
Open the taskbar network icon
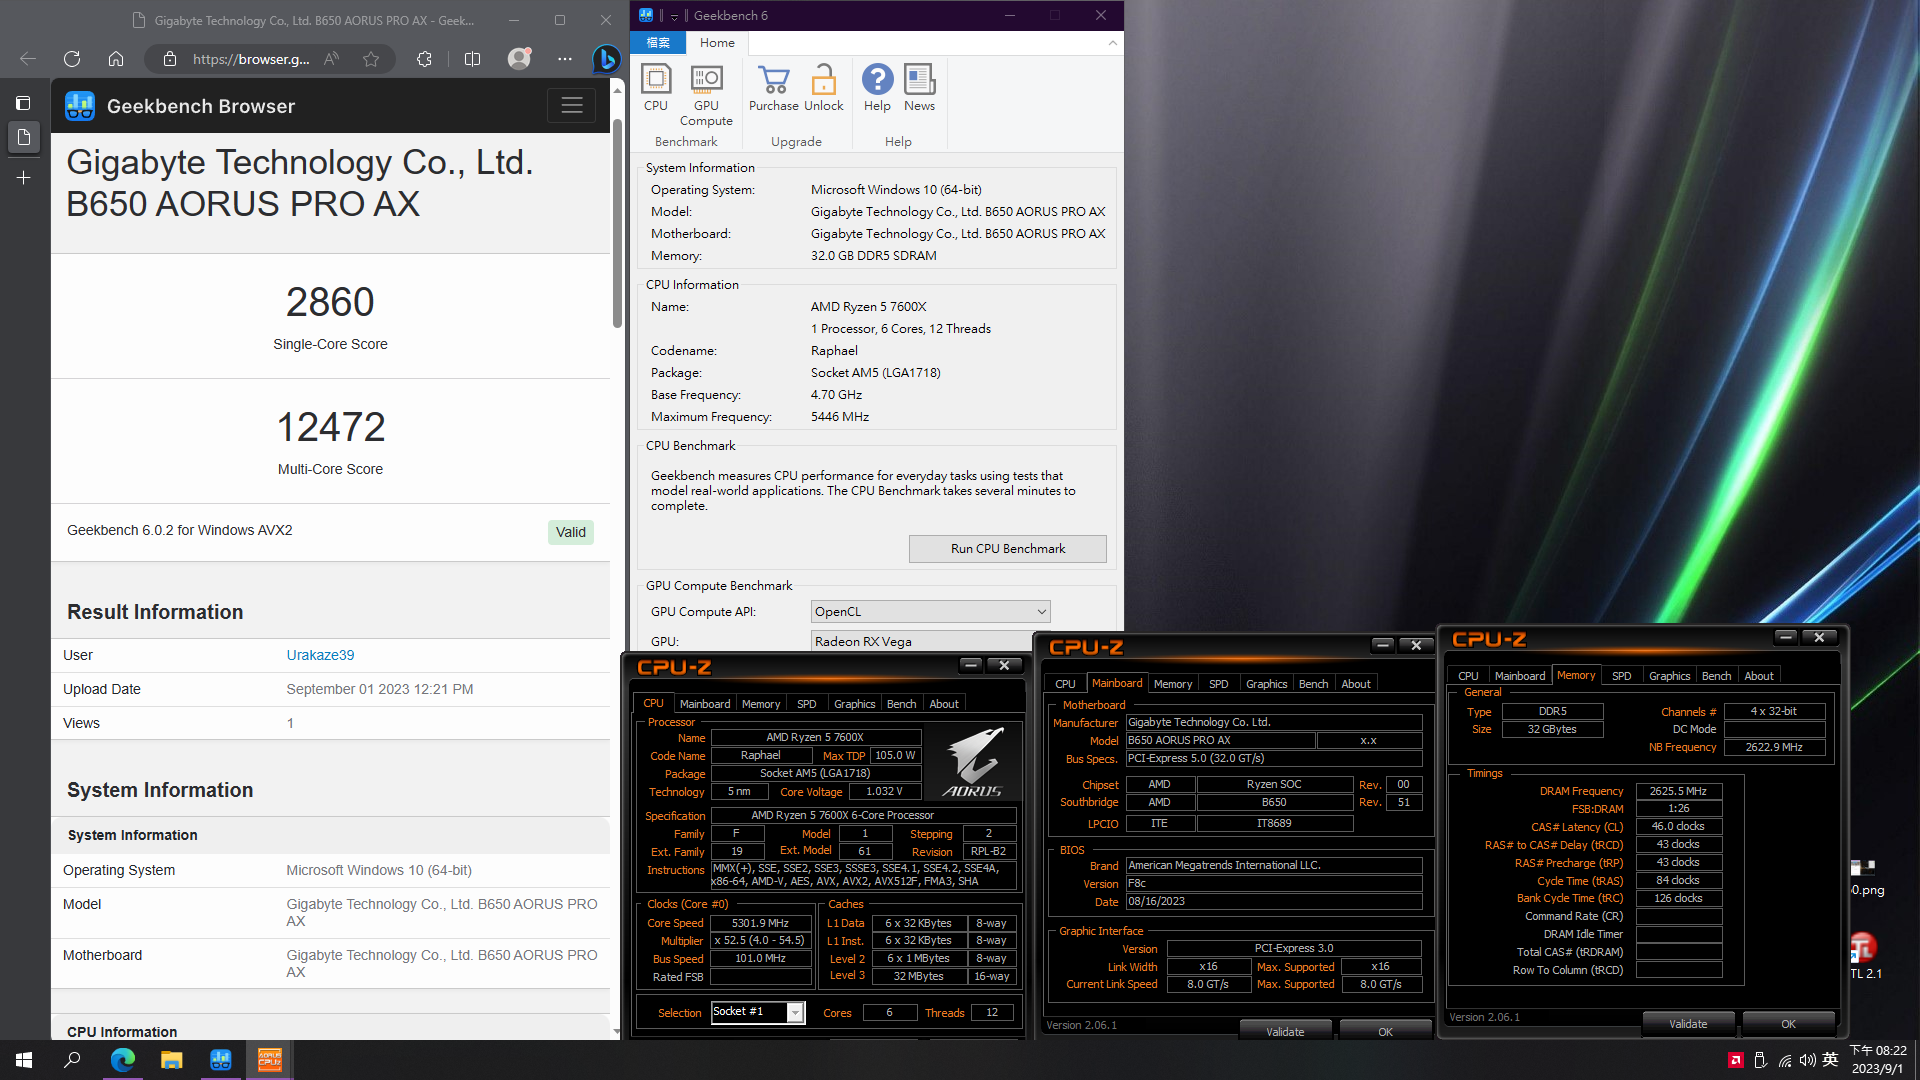pyautogui.click(x=1785, y=1060)
